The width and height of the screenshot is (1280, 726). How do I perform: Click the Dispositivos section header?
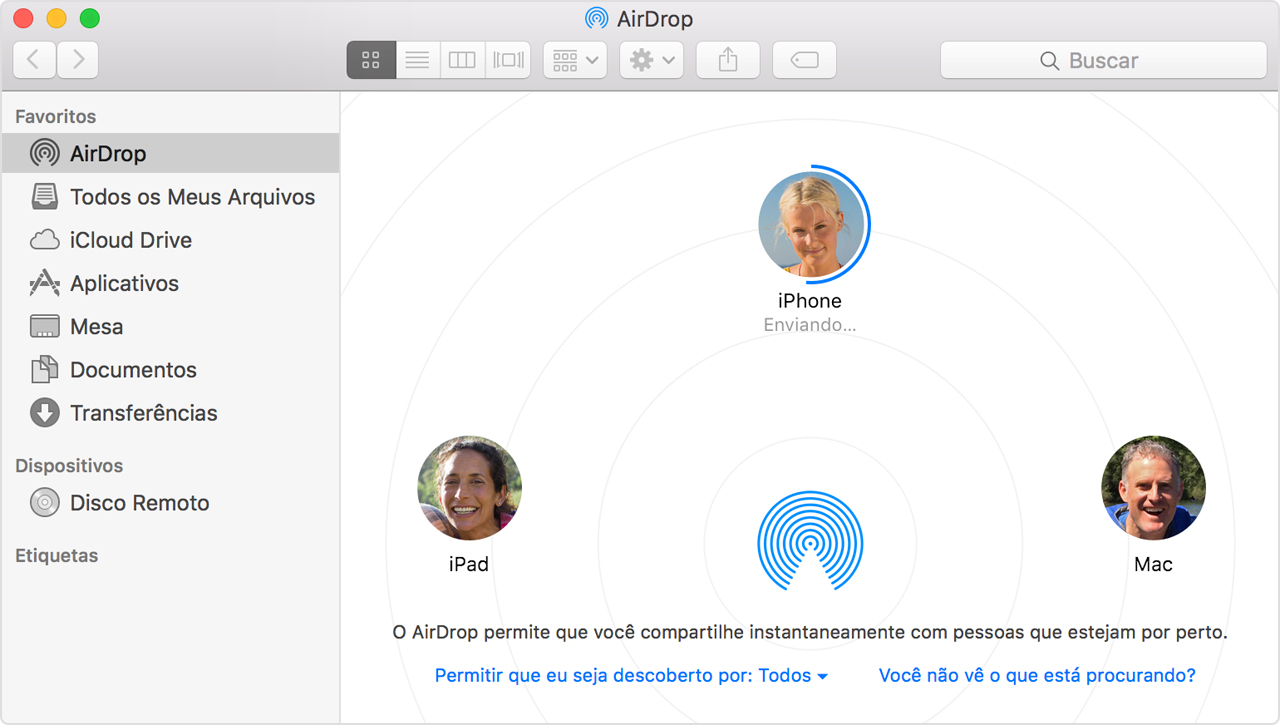tap(69, 465)
